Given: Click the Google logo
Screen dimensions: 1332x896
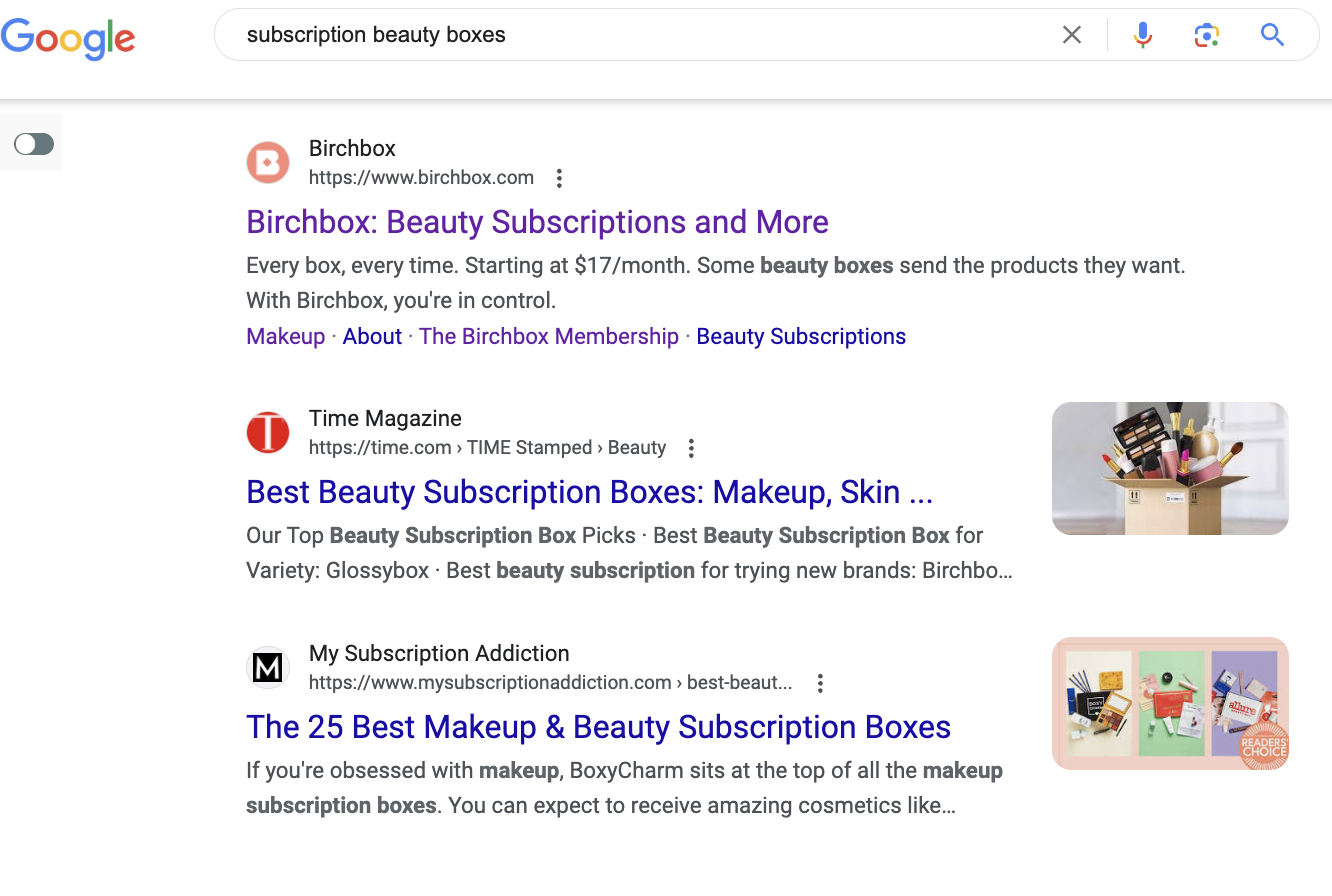Looking at the screenshot, I should coord(68,37).
